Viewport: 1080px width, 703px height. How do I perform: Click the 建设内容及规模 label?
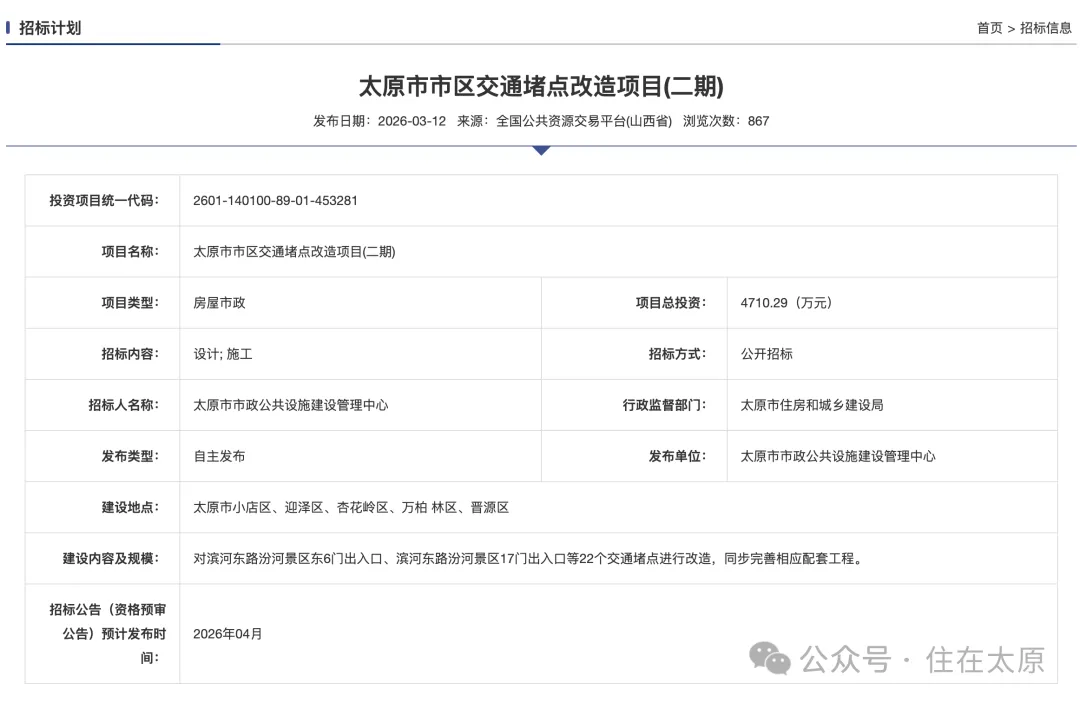[111, 558]
